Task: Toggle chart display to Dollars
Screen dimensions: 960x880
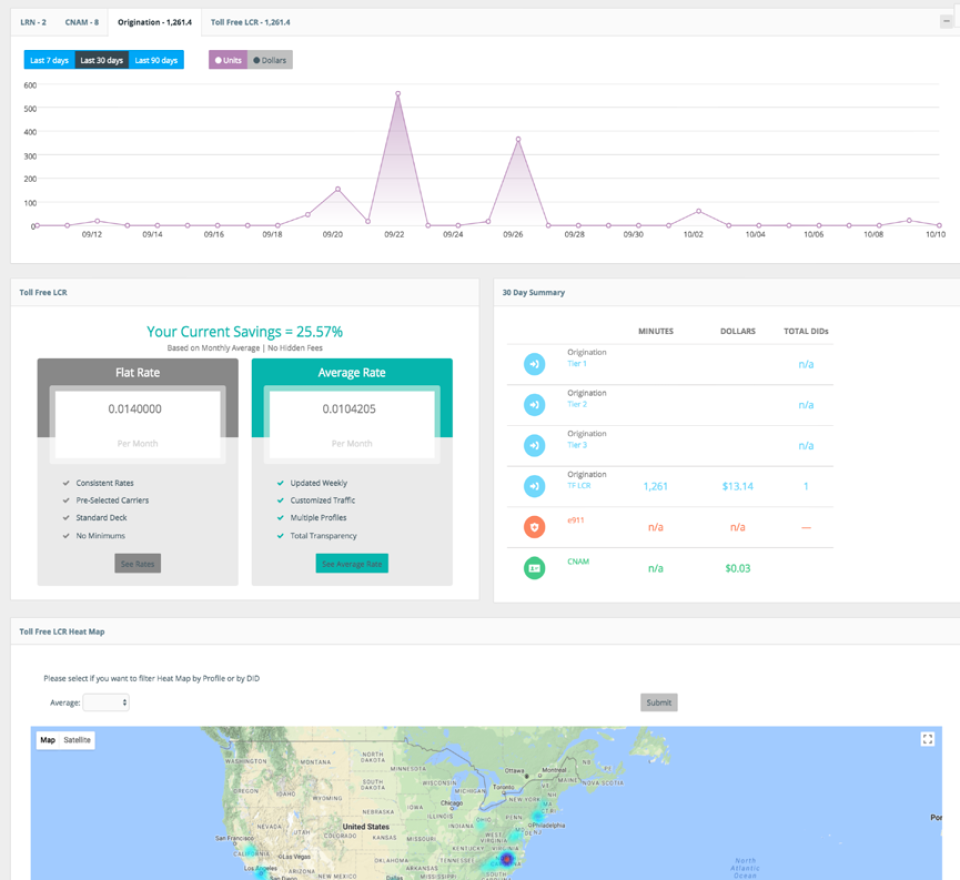Action: tap(268, 59)
